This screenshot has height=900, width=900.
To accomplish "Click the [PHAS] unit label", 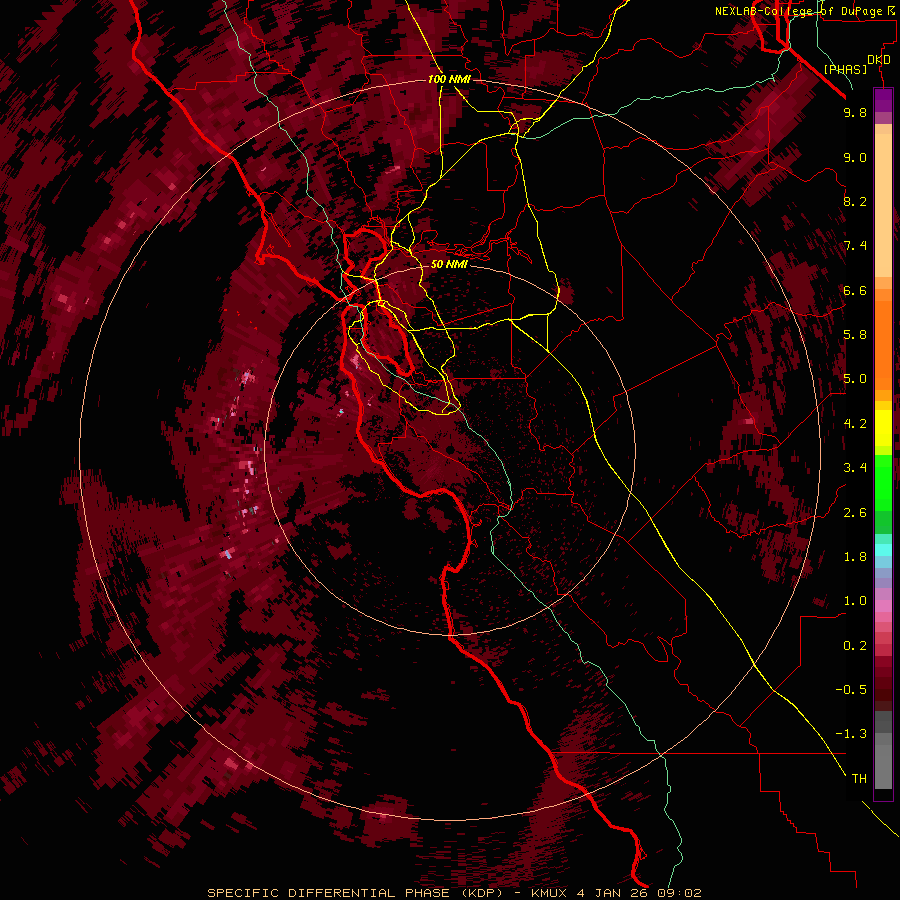I will click(845, 69).
